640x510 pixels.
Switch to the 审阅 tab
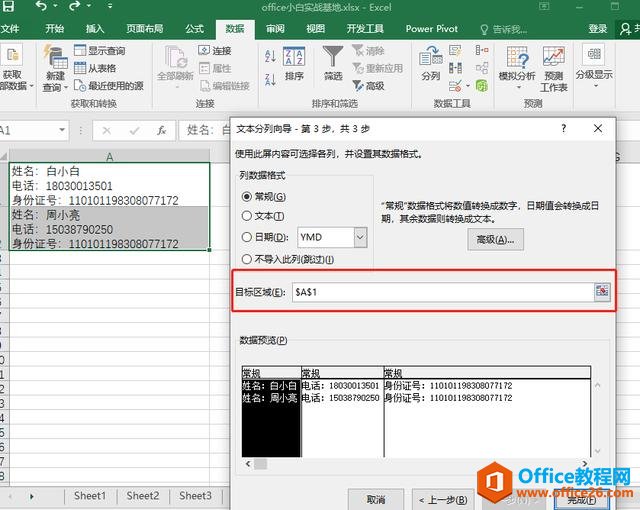point(275,29)
